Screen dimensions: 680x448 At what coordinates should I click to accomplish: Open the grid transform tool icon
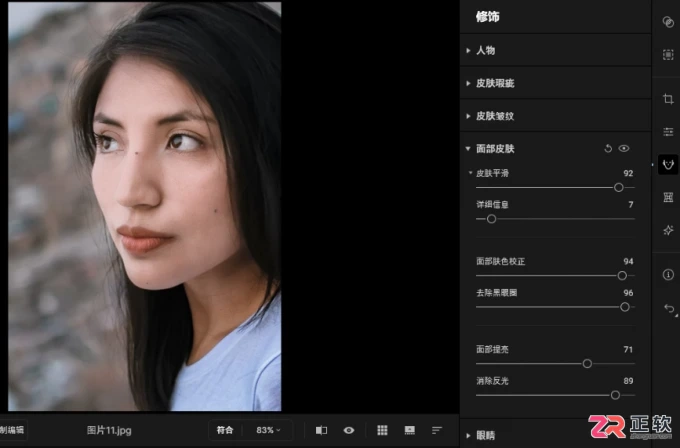tap(668, 197)
